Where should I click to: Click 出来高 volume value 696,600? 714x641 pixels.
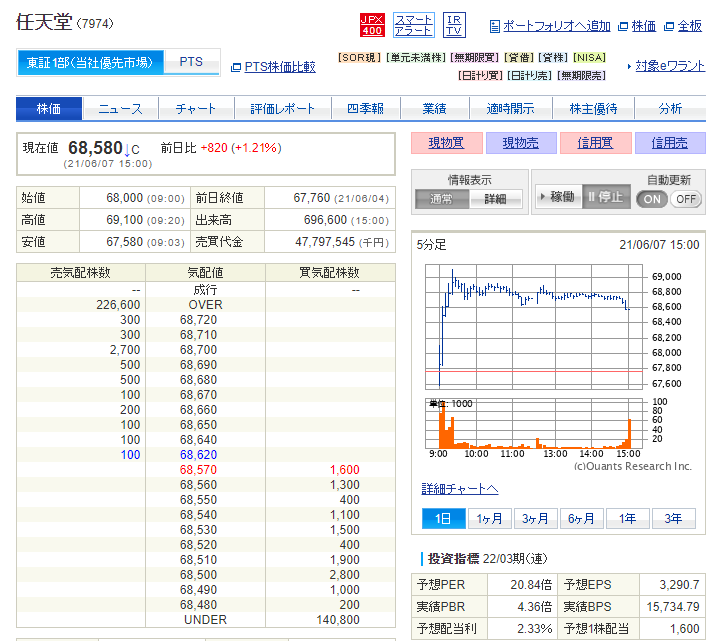325,220
